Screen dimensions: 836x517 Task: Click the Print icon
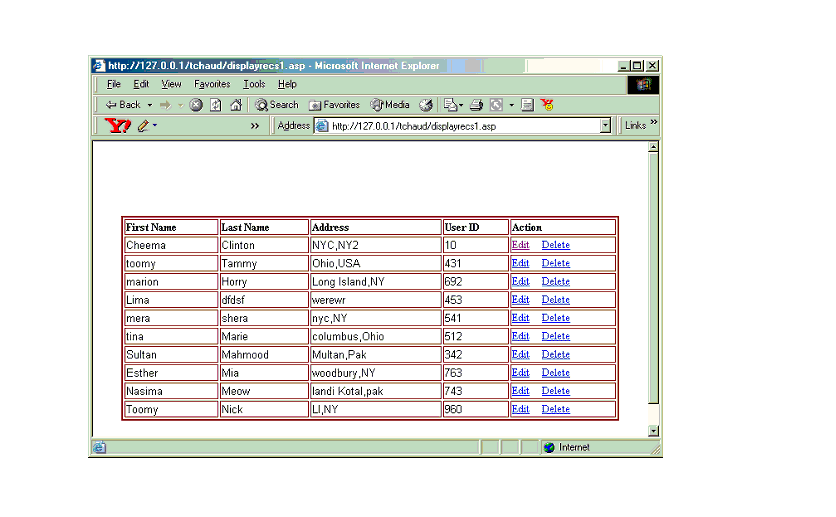click(476, 105)
